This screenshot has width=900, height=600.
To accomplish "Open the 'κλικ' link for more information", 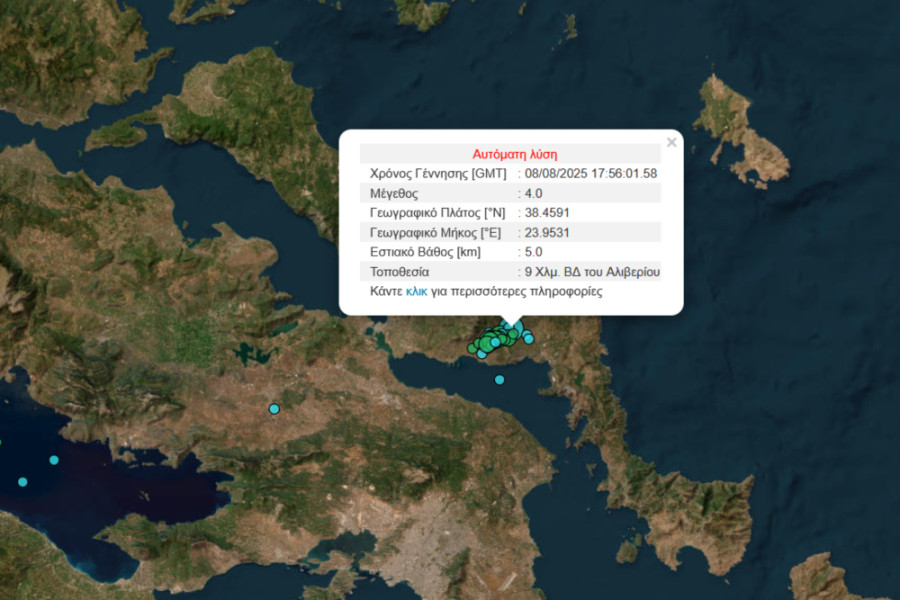I will point(416,292).
